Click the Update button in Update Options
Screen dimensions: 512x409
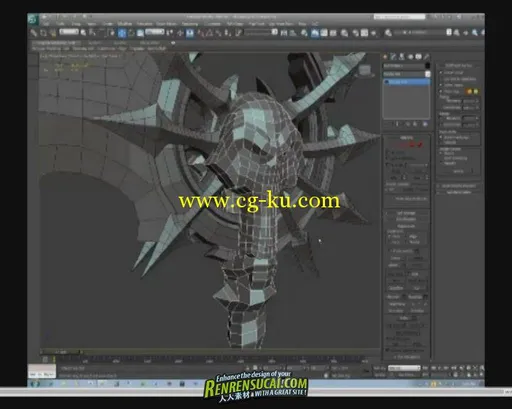pyautogui.click(x=459, y=171)
